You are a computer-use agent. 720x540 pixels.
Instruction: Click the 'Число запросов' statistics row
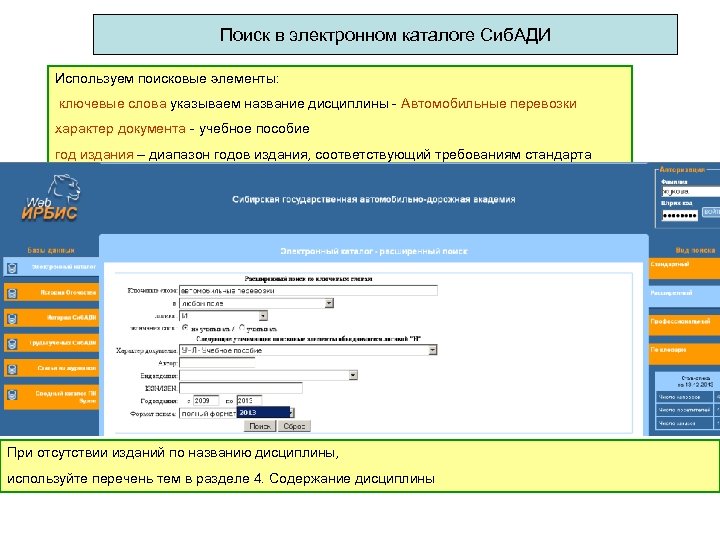point(687,397)
